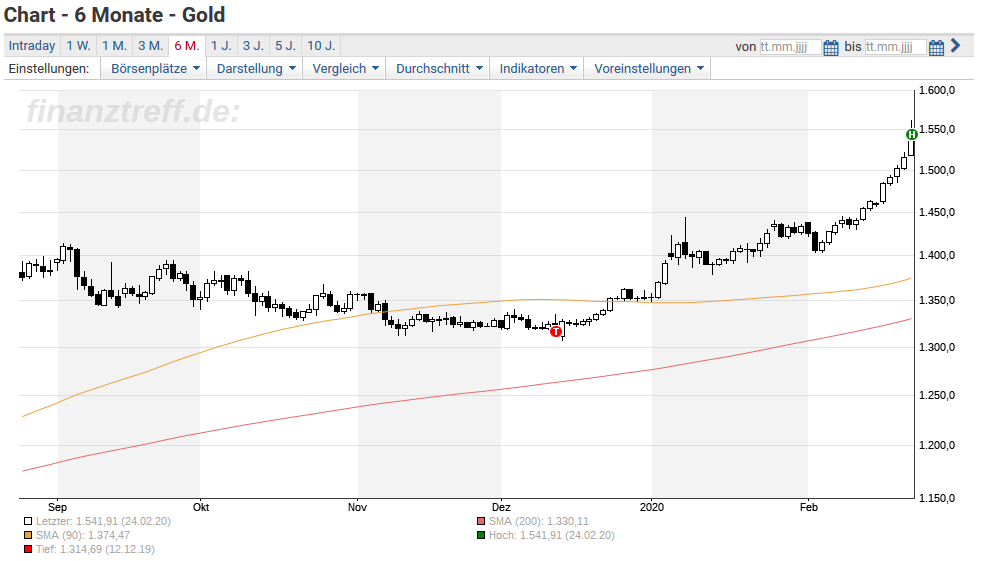Switch to the 1 W. timeframe
This screenshot has height=561, width=984.
tap(78, 46)
